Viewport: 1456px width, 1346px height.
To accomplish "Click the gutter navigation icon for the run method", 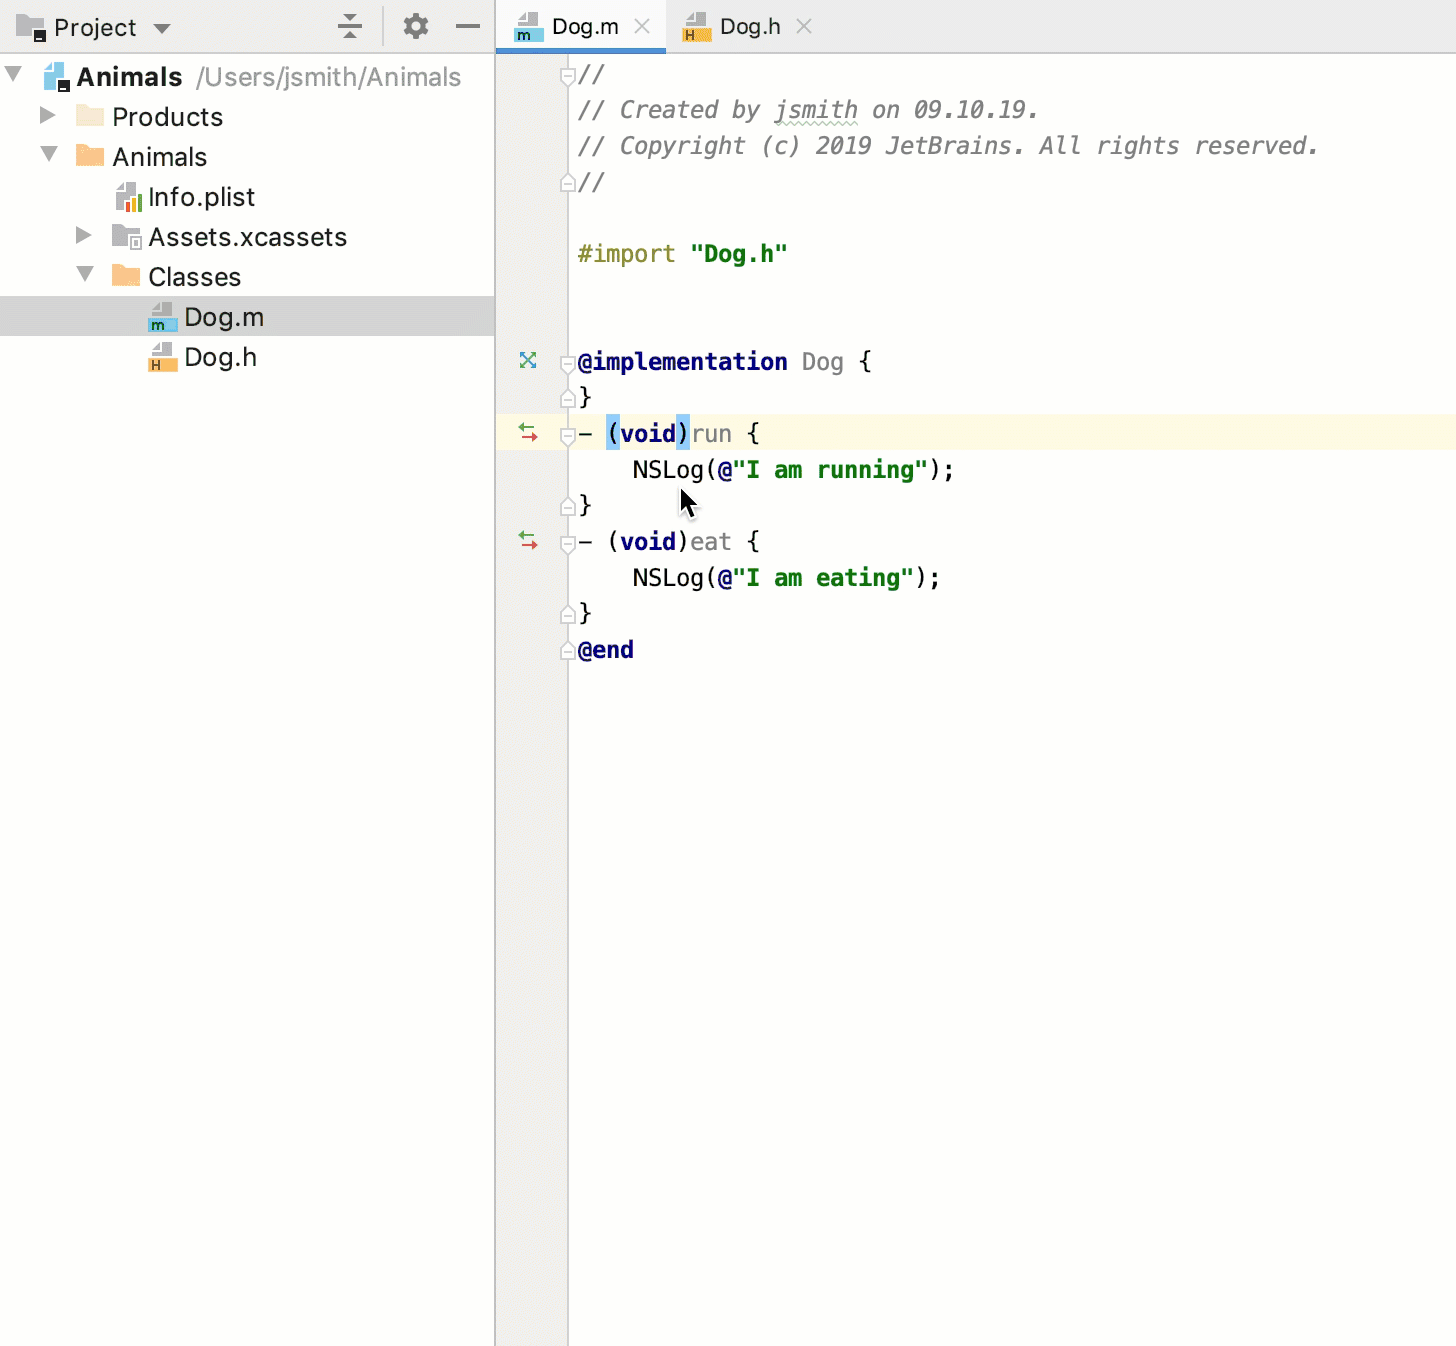I will pos(527,432).
